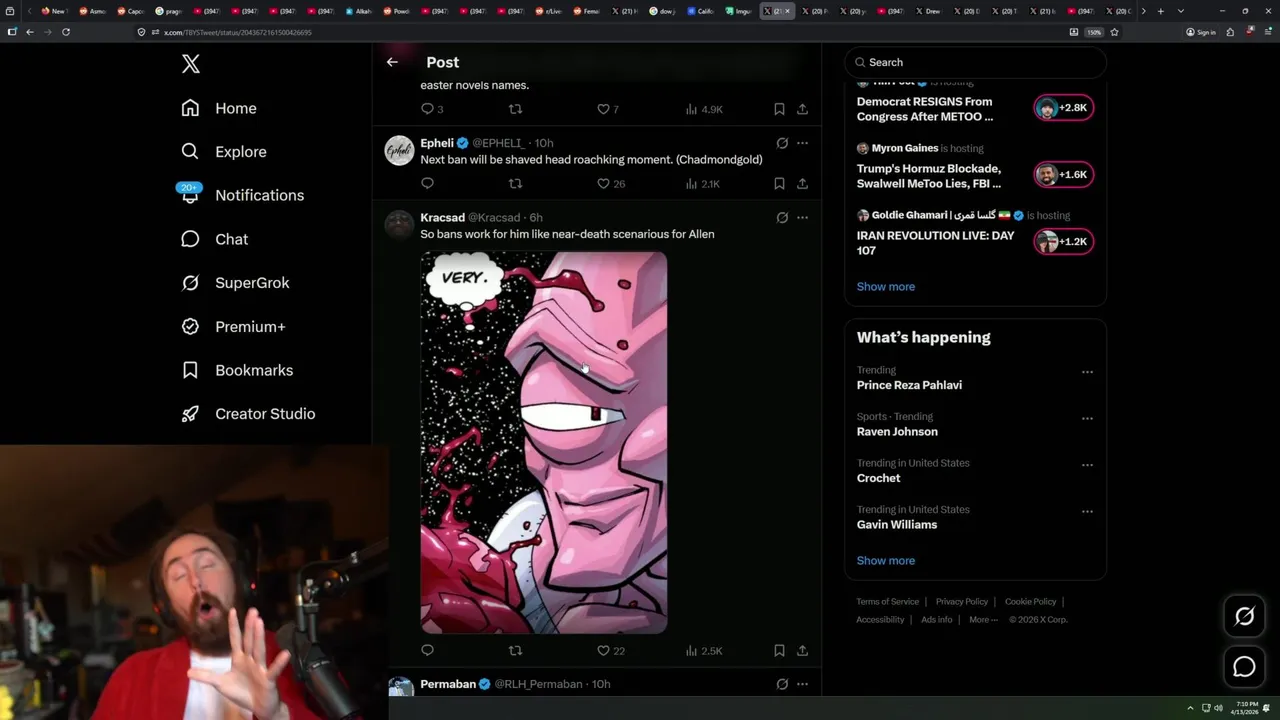Open more options on Kracsad's post
The width and height of the screenshot is (1280, 720).
coord(802,217)
